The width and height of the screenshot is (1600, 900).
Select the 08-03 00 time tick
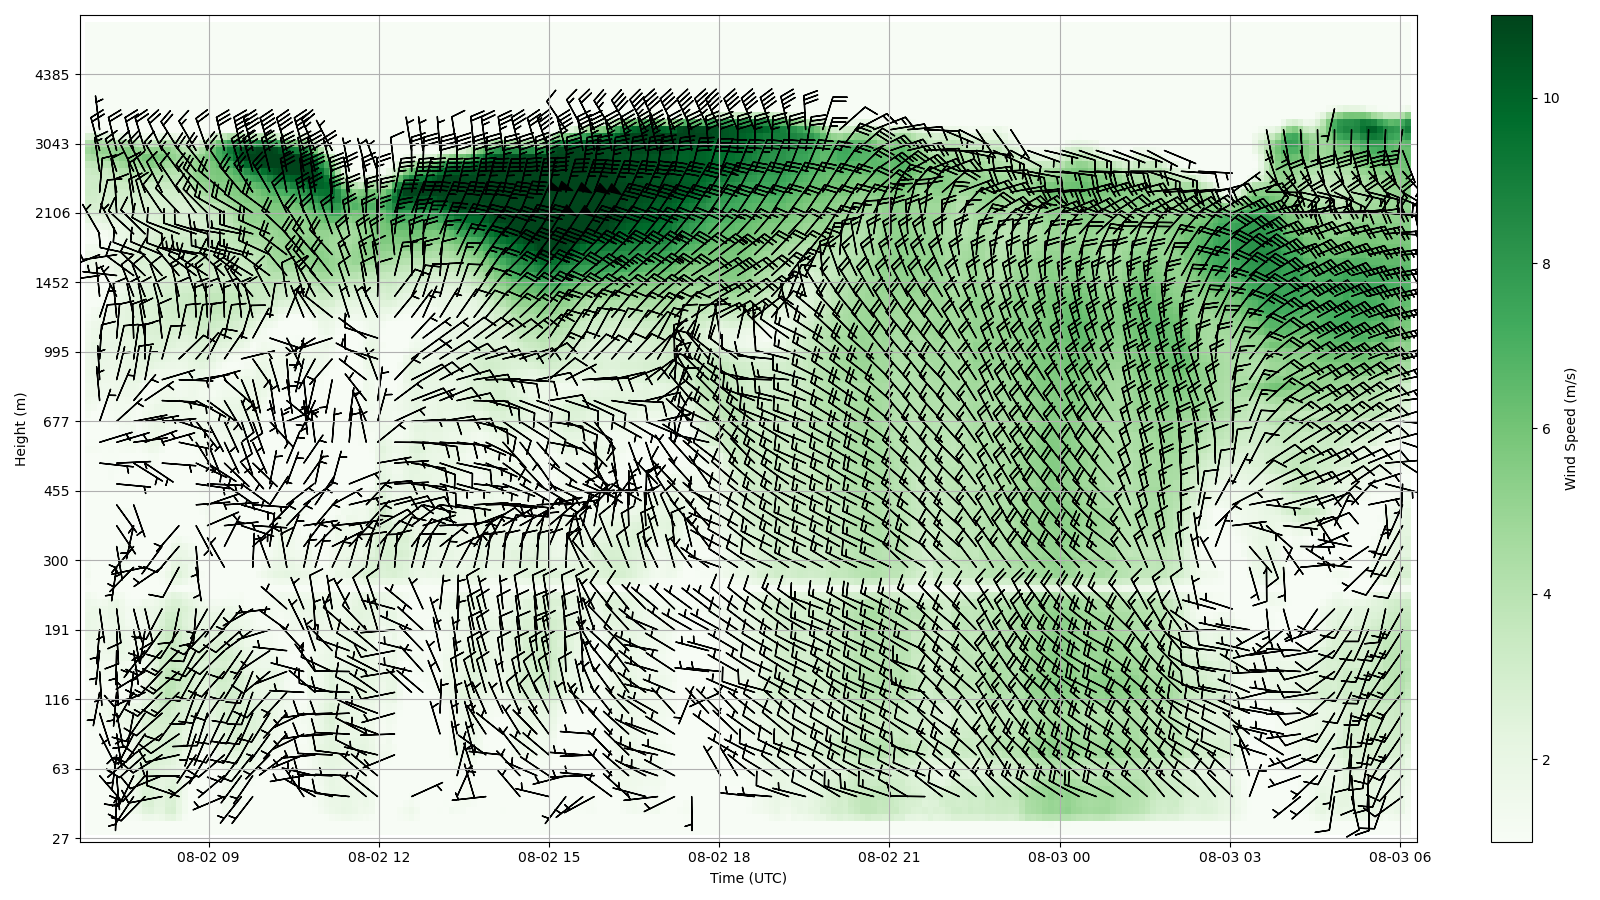1060,857
